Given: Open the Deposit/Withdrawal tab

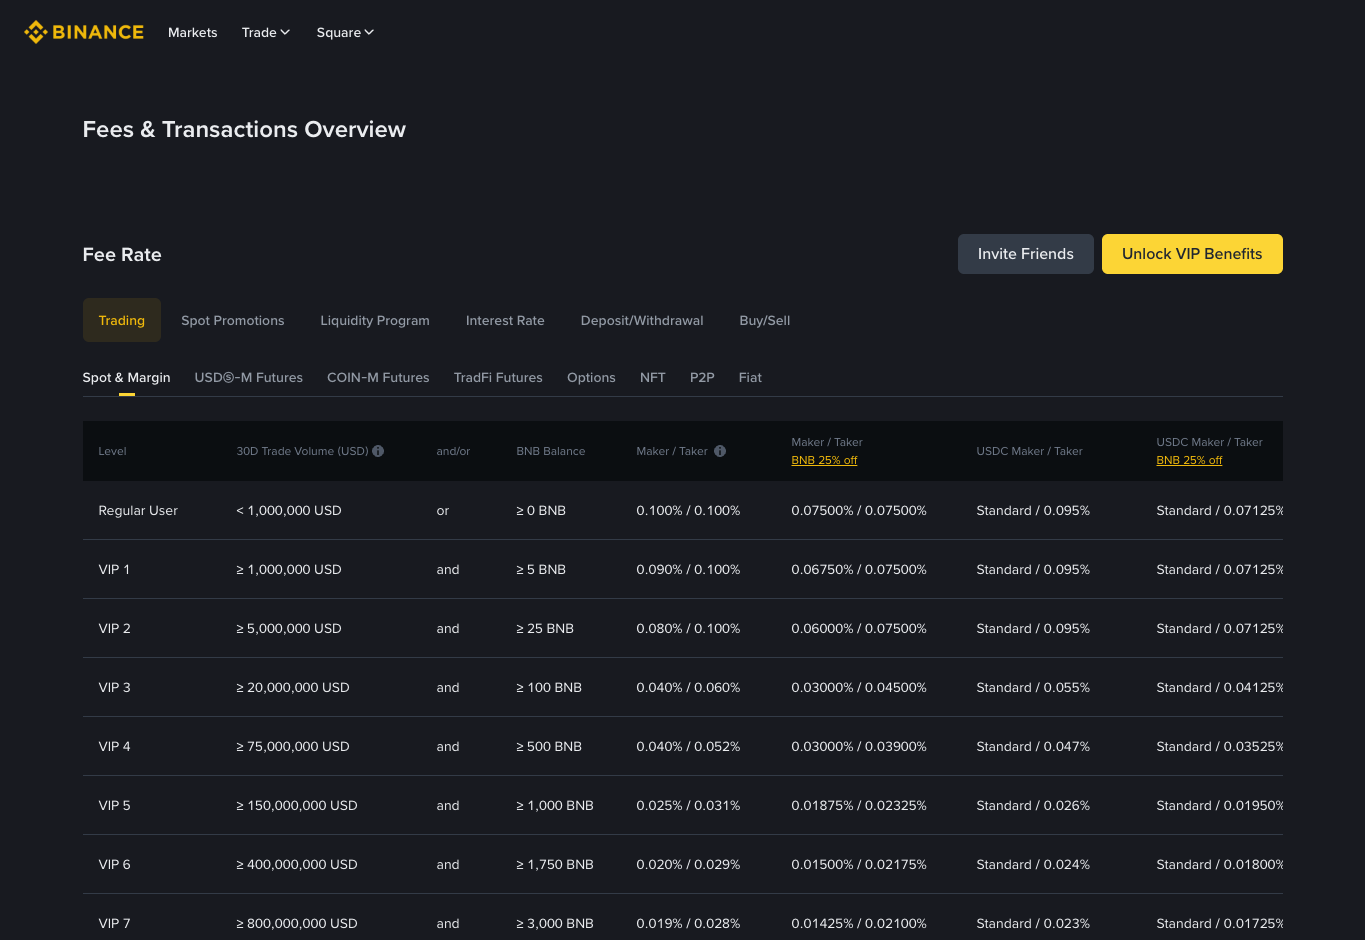Looking at the screenshot, I should click(x=642, y=320).
